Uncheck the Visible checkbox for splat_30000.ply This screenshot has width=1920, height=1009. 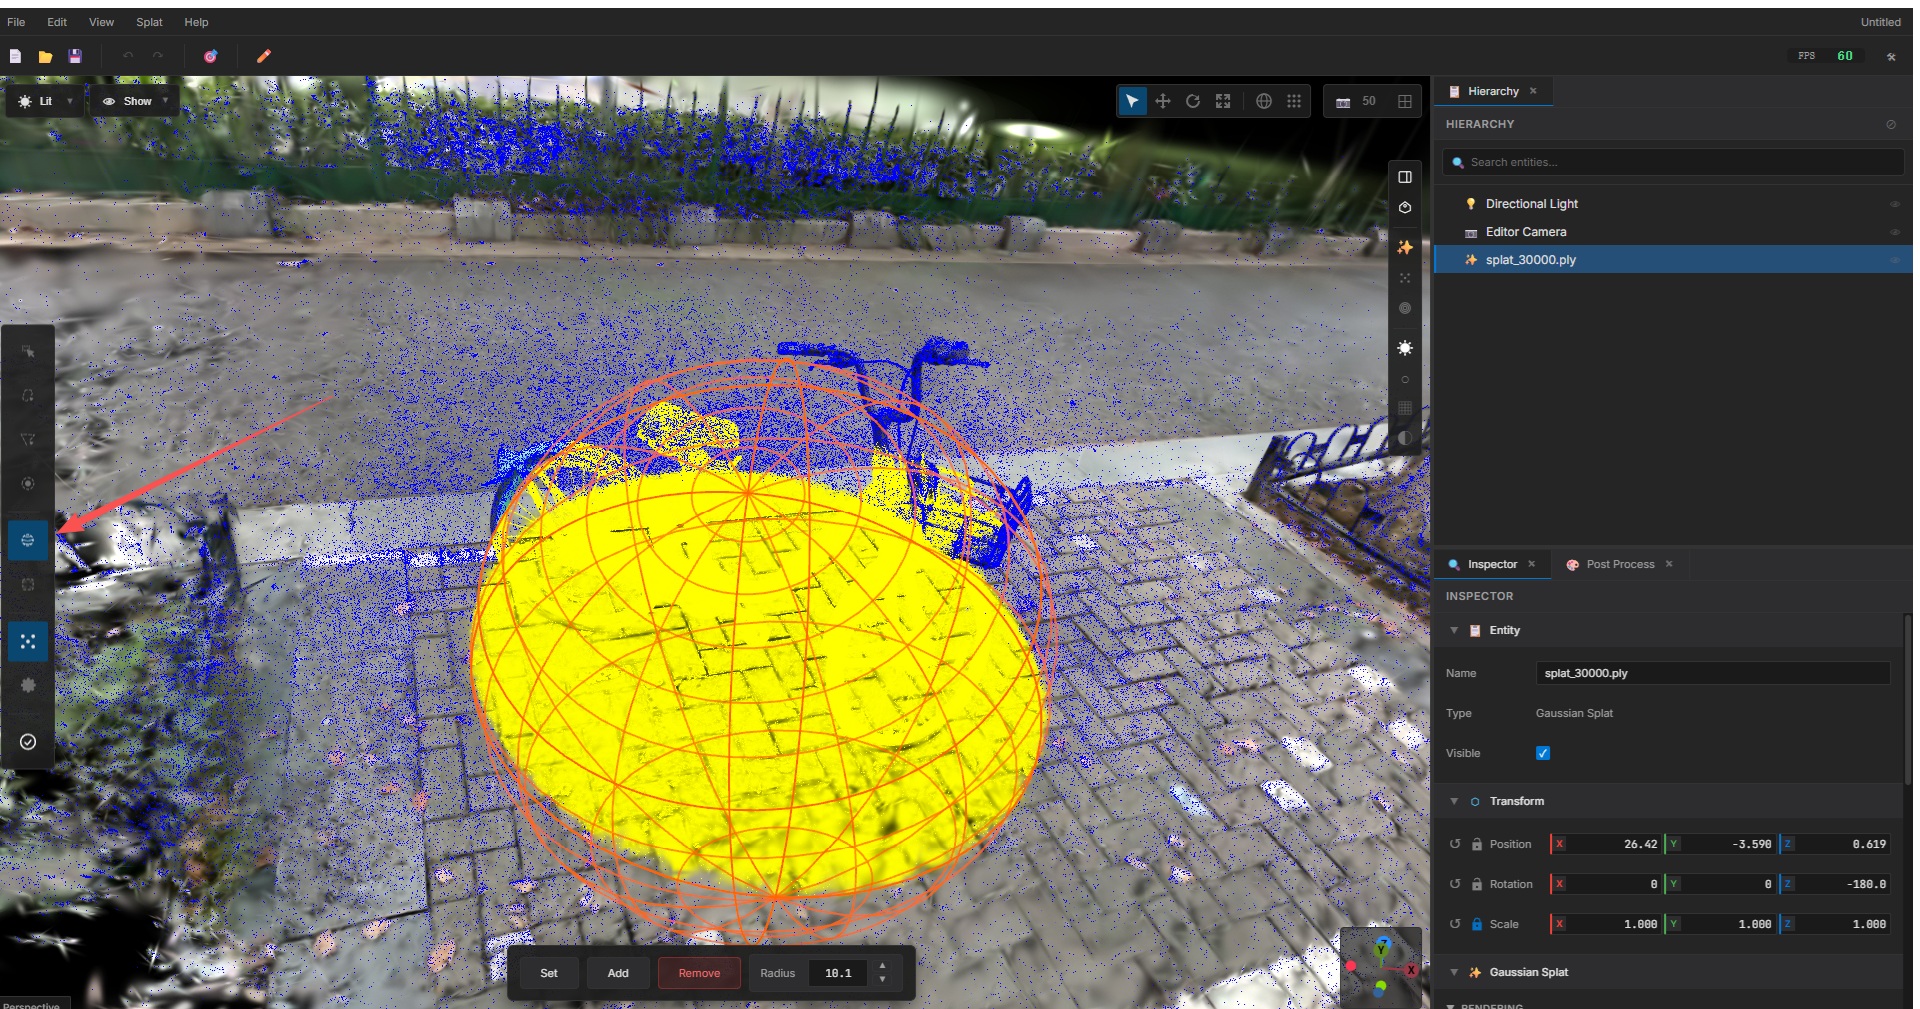(x=1543, y=752)
